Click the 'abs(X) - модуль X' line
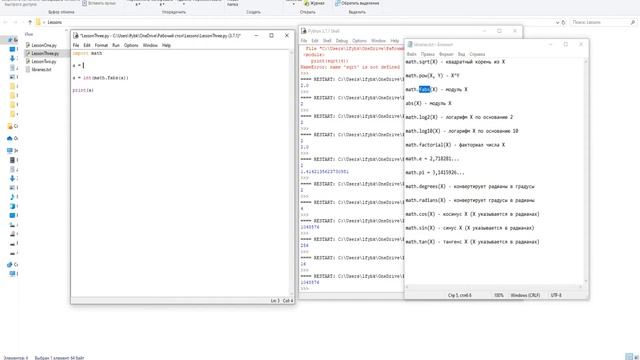Viewport: 640px width, 360px height. click(x=428, y=104)
